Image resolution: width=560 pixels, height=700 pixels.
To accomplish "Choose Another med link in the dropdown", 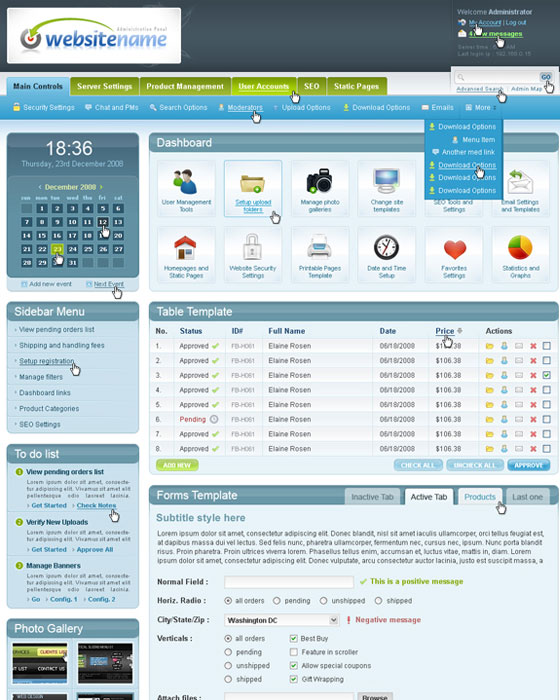I will pos(464,152).
